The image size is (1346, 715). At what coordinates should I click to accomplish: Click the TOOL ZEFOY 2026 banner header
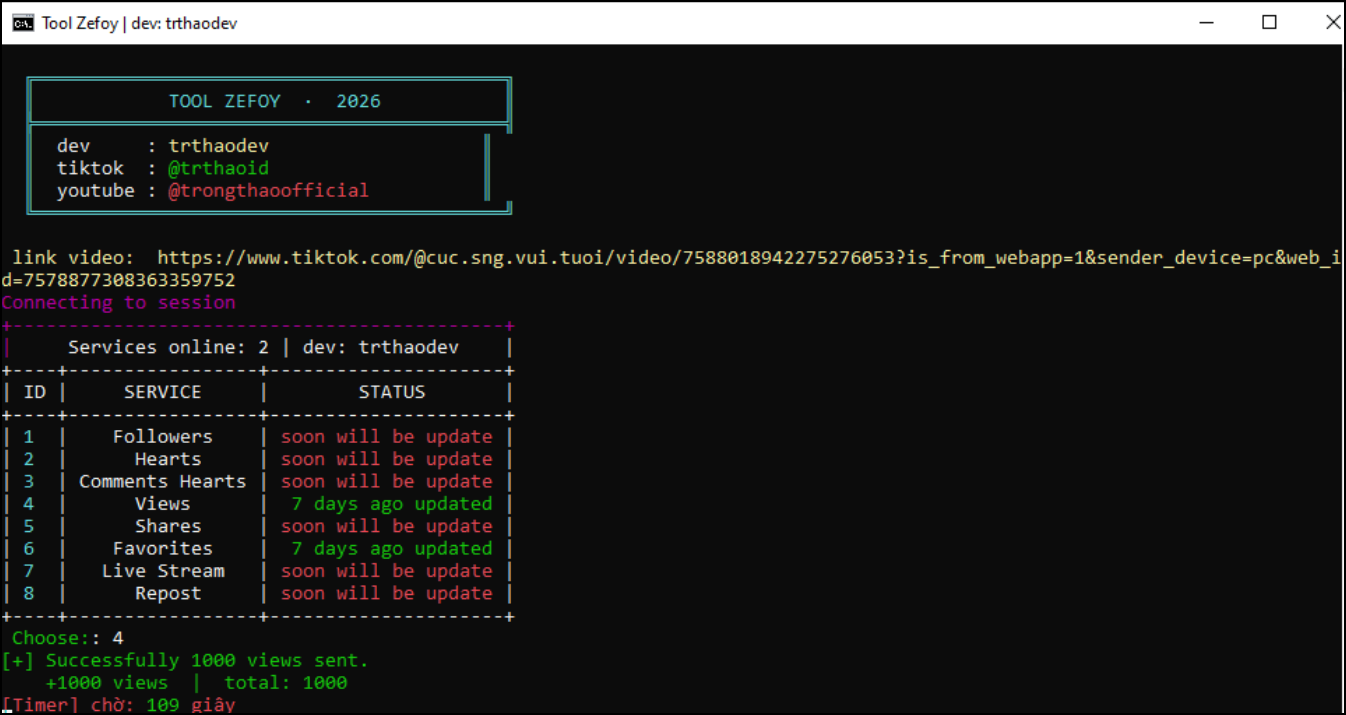pos(275,101)
